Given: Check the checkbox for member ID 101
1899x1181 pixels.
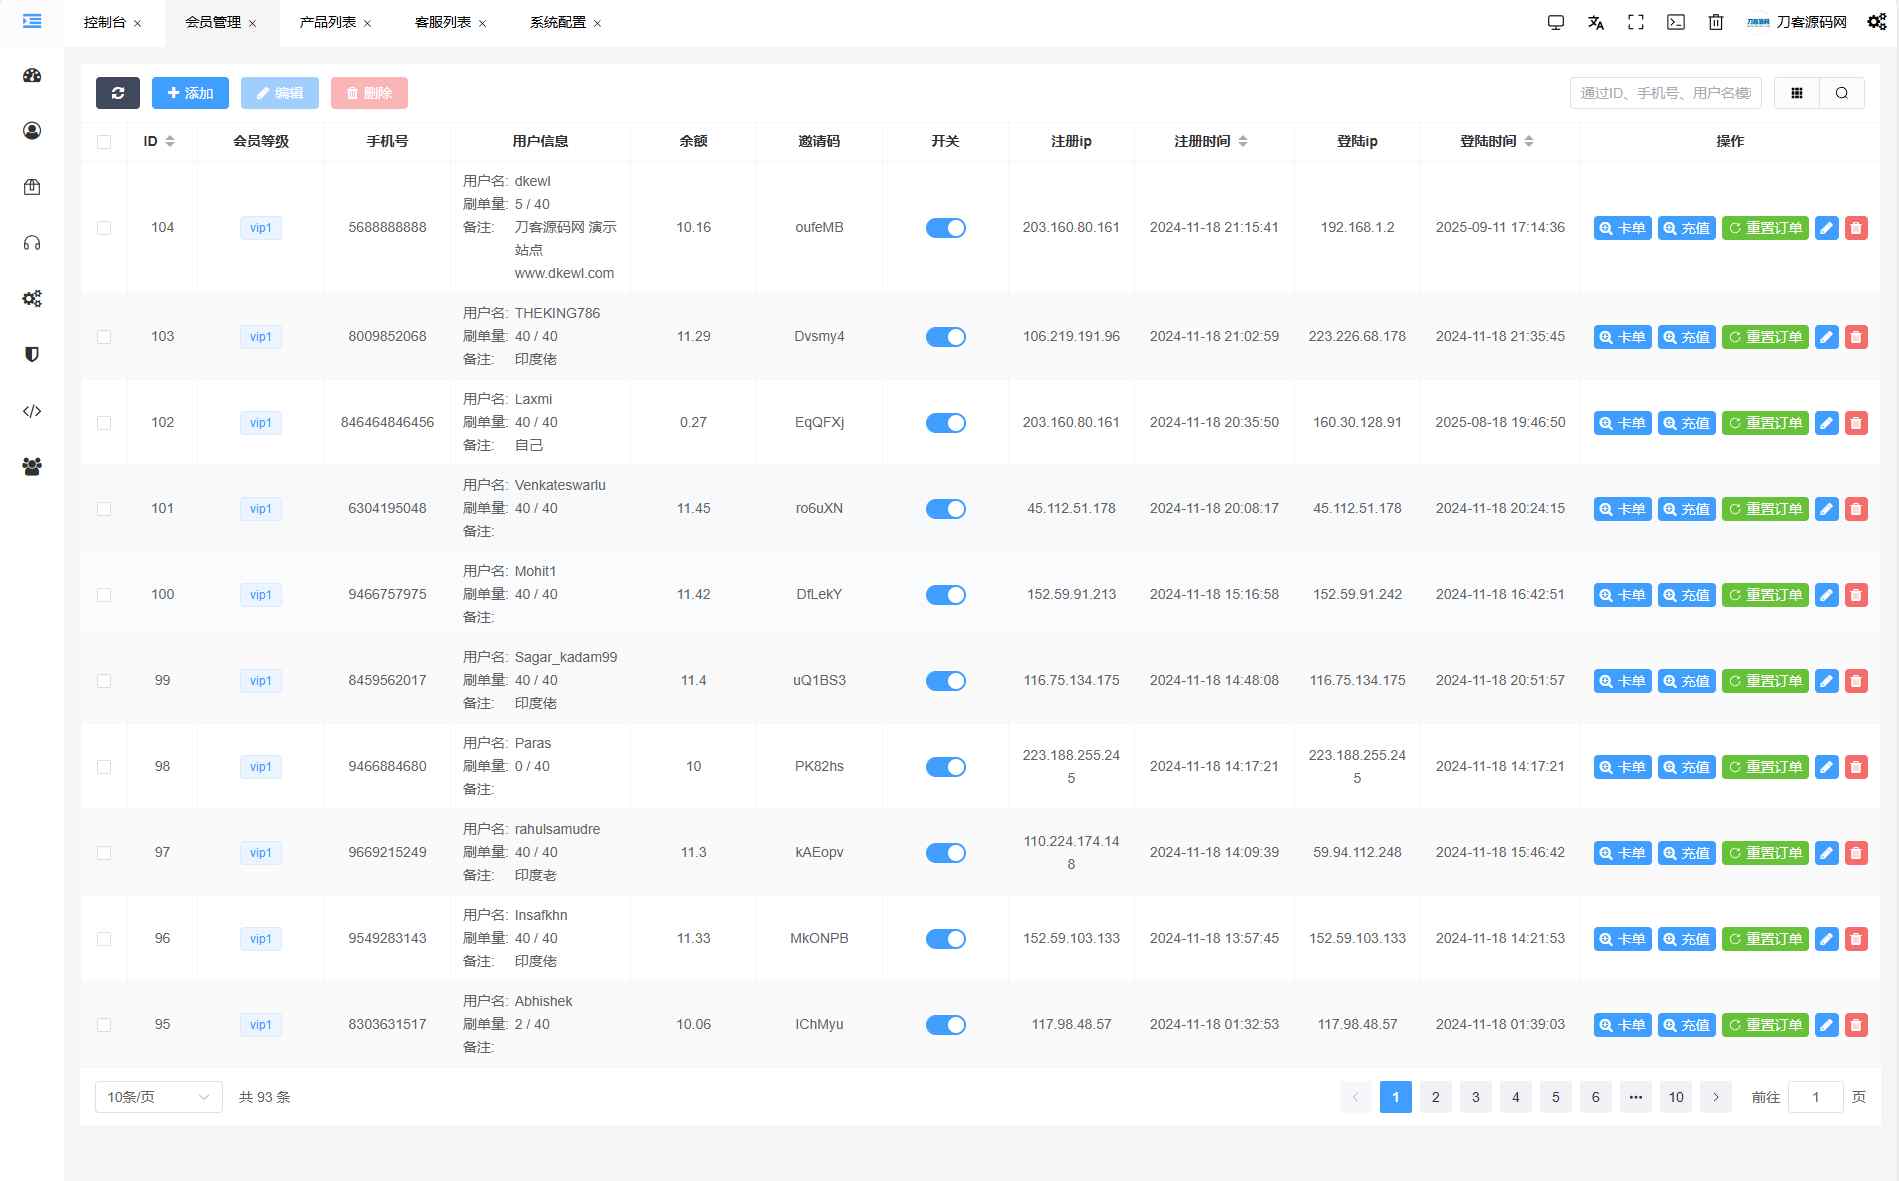Looking at the screenshot, I should pyautogui.click(x=104, y=508).
